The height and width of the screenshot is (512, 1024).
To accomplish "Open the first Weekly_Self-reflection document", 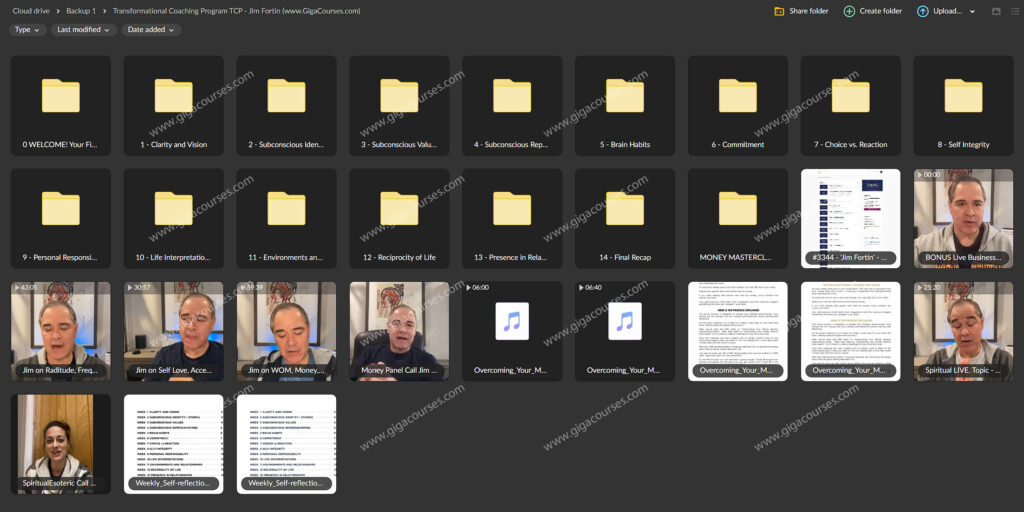I will (174, 443).
